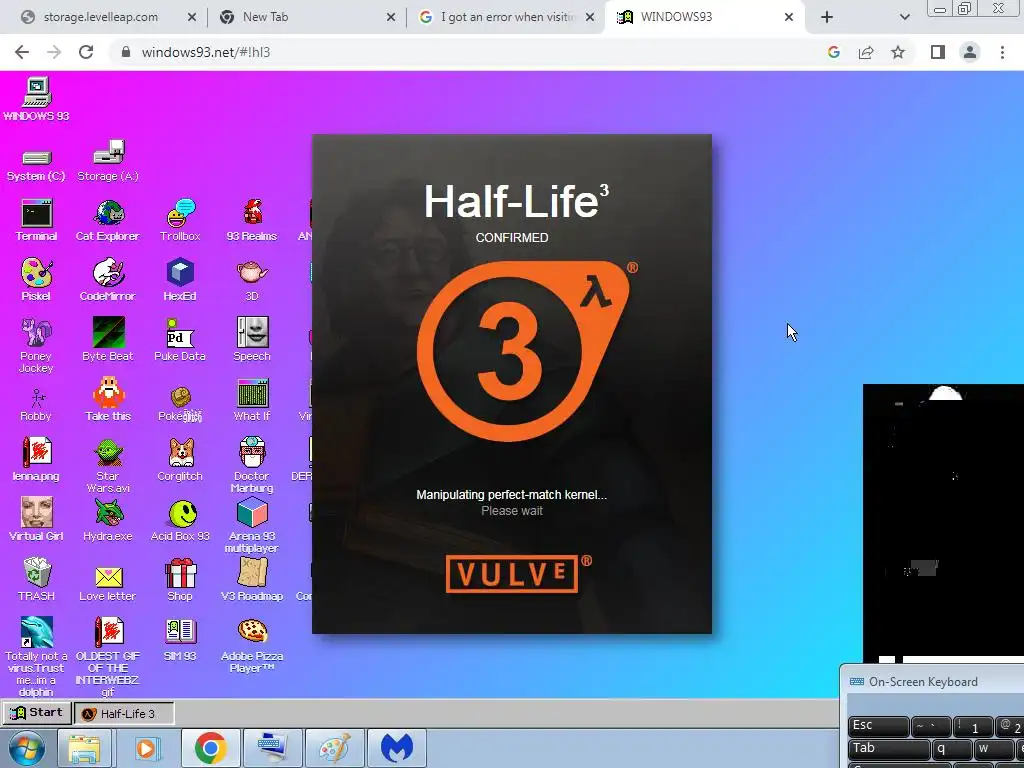Open the CodeMirror editor icon
This screenshot has height=768, width=1024.
click(108, 280)
